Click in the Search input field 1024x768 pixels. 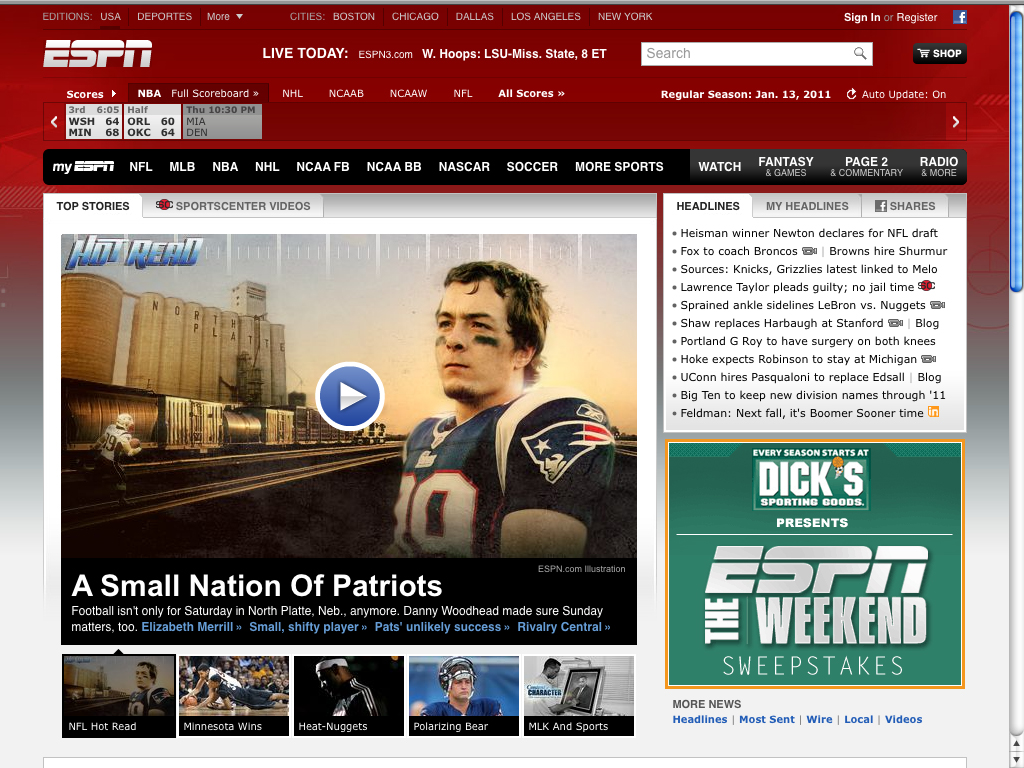tap(745, 54)
